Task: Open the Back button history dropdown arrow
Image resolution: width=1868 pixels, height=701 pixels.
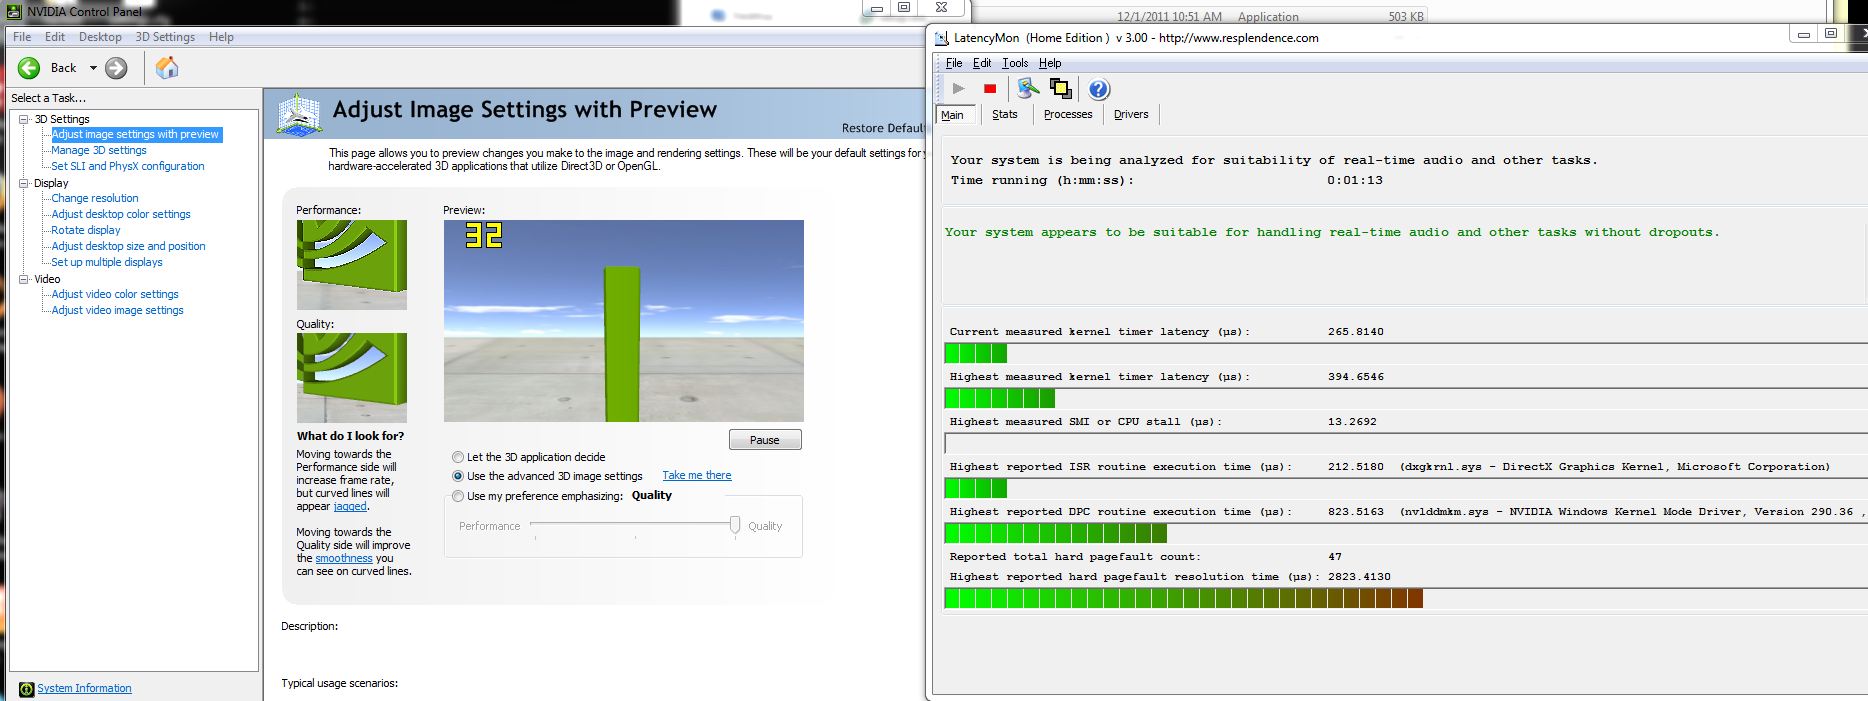Action: point(94,68)
